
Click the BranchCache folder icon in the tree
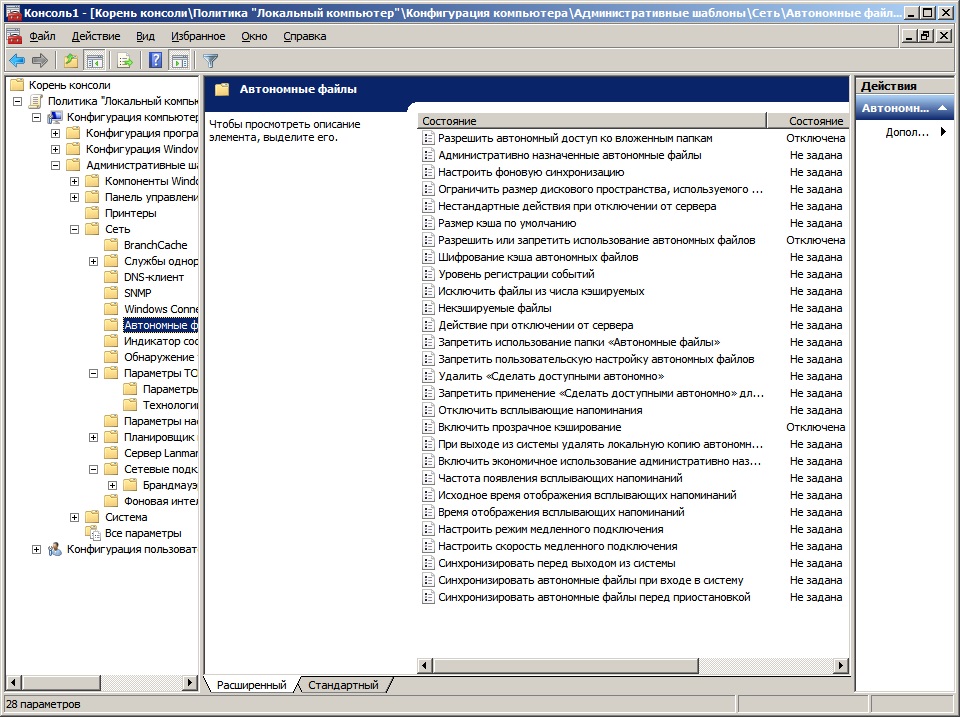111,245
